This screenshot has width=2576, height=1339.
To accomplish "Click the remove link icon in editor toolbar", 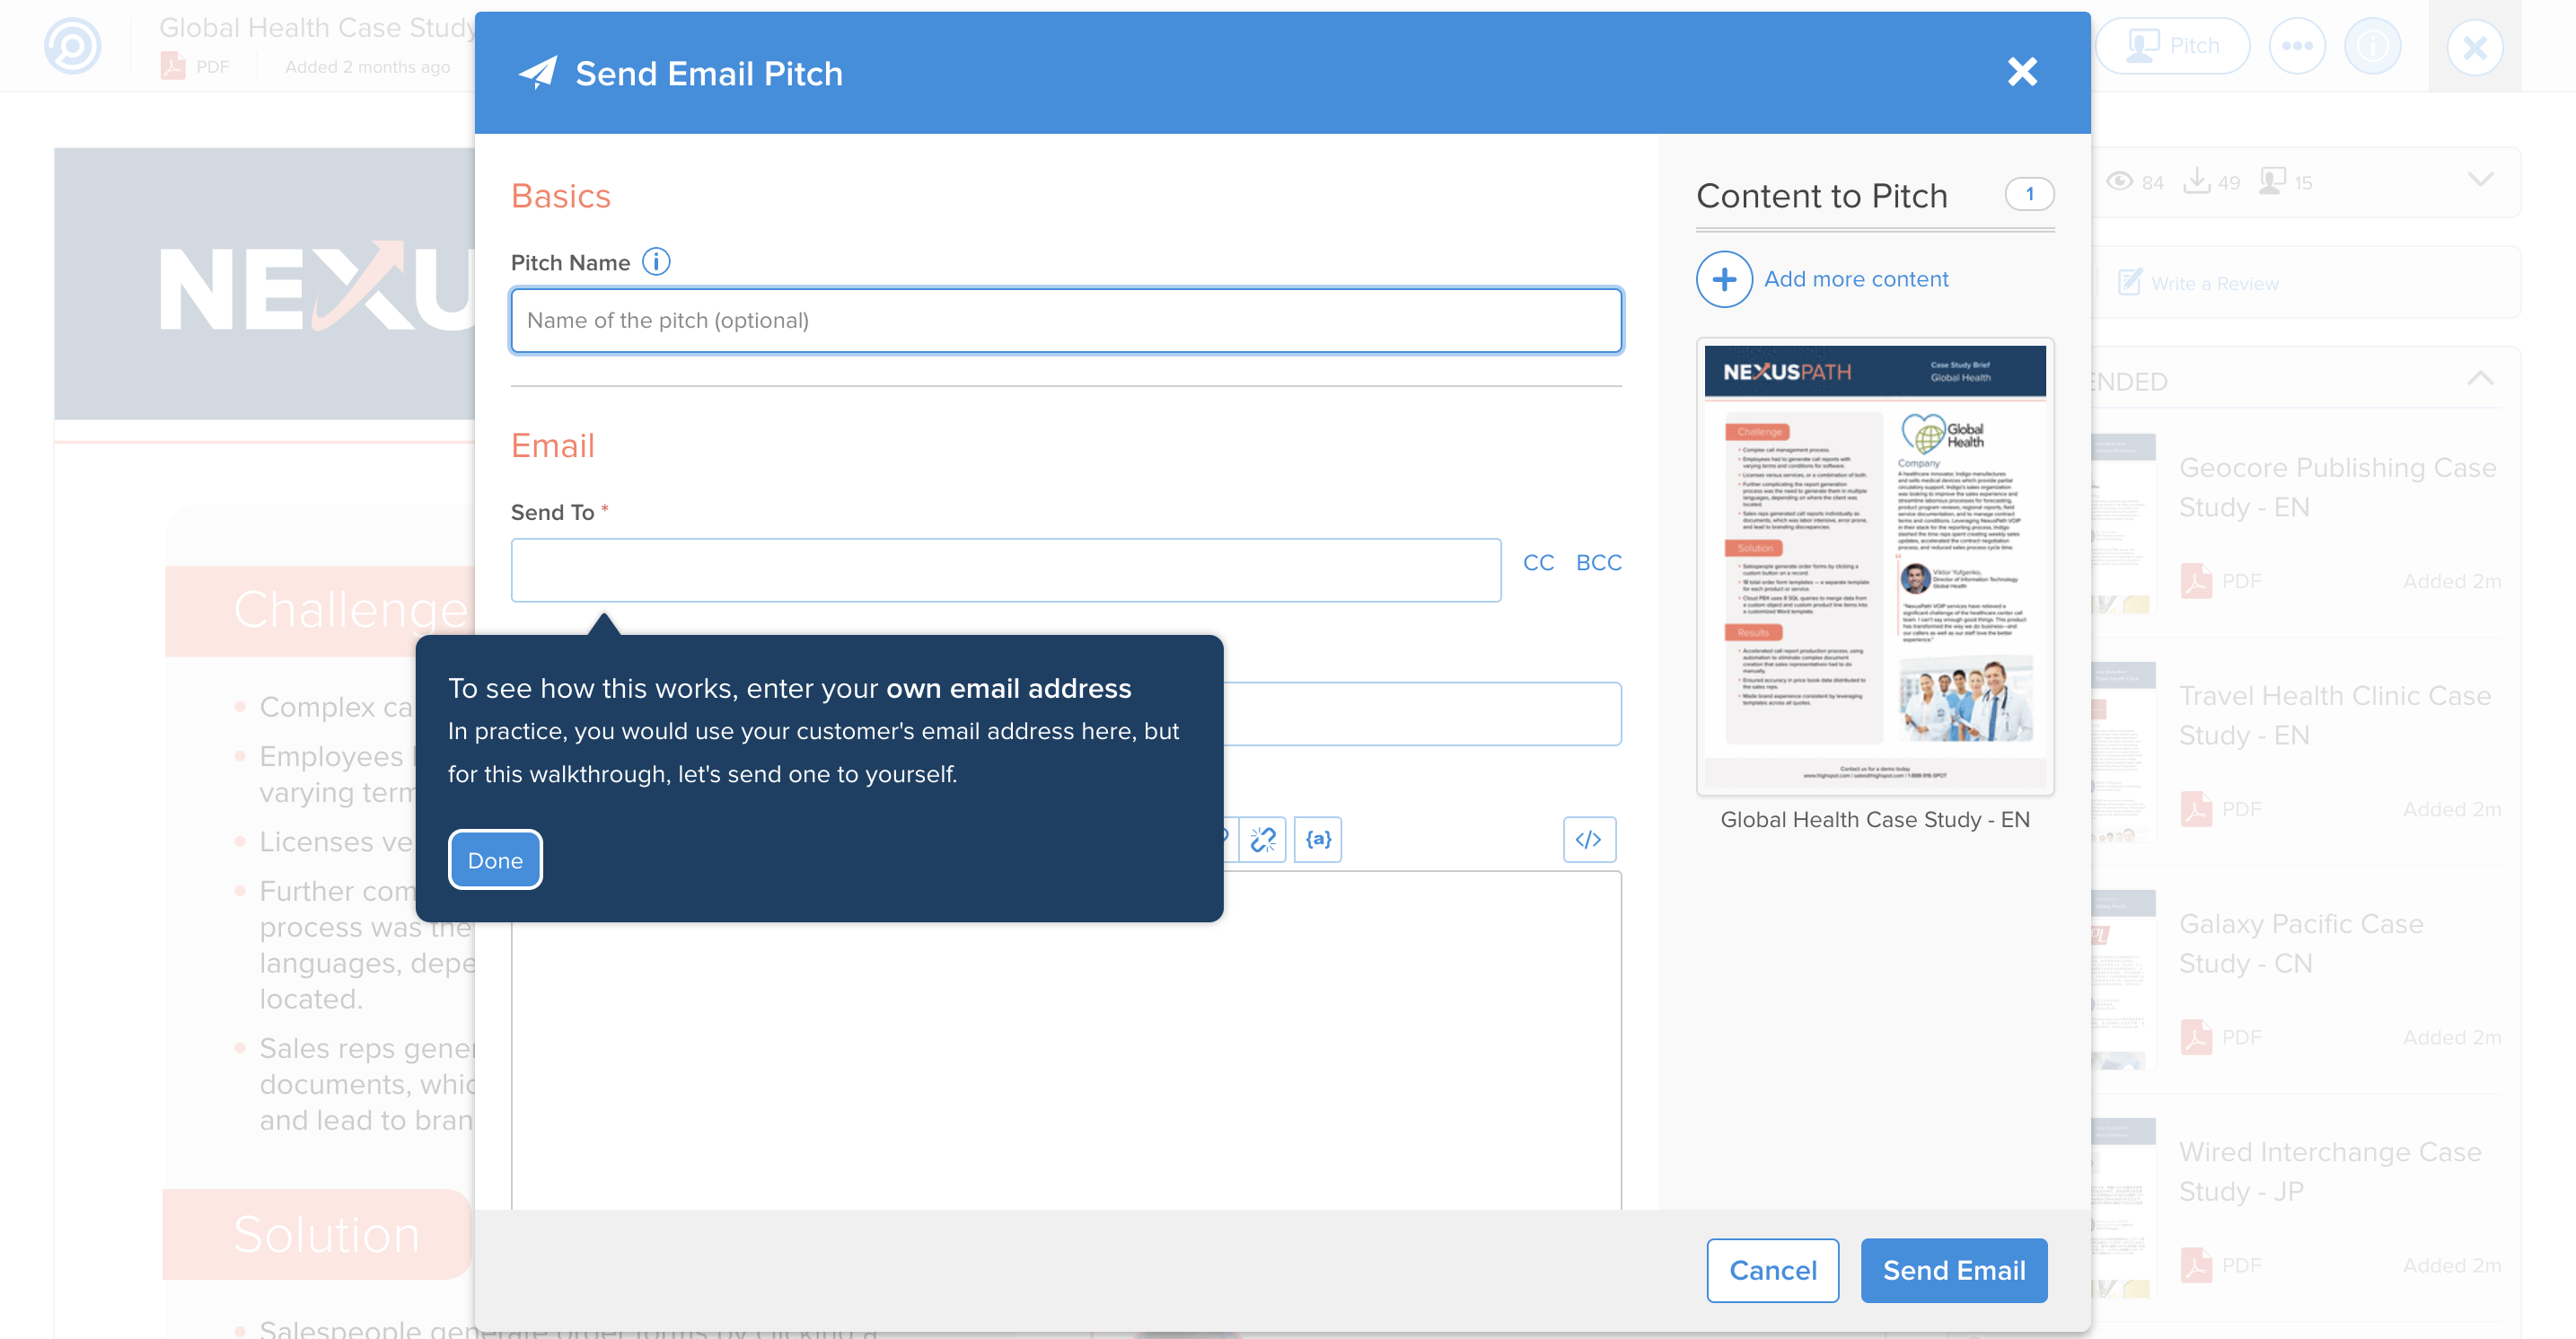I will [1263, 839].
